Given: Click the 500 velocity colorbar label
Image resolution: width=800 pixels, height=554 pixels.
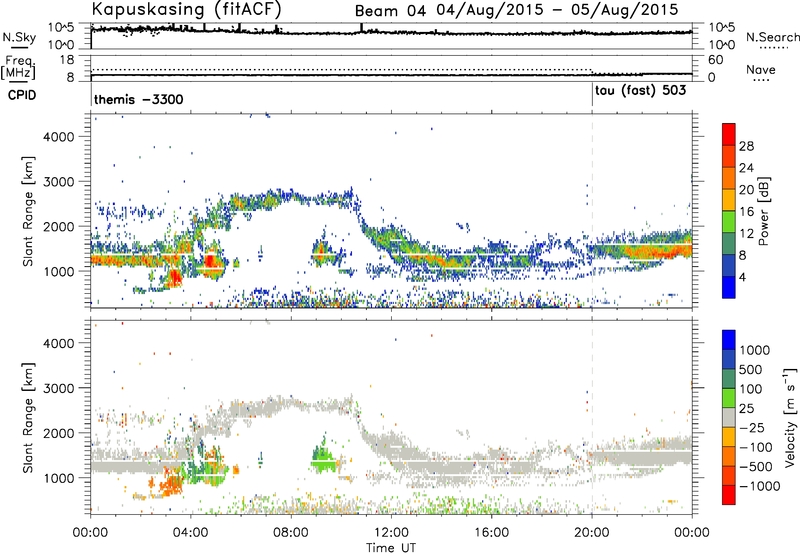Looking at the screenshot, I should [751, 370].
